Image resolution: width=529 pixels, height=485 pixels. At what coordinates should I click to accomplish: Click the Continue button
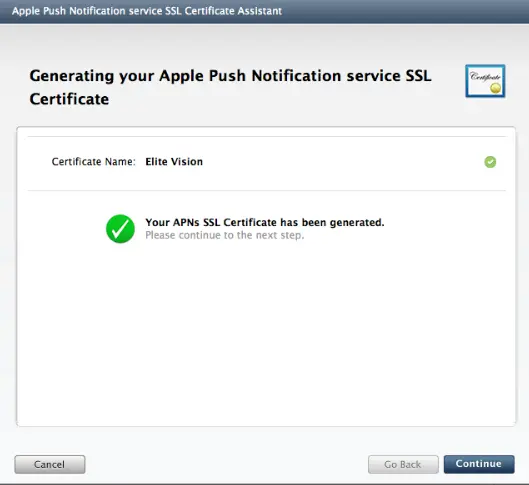click(x=479, y=464)
